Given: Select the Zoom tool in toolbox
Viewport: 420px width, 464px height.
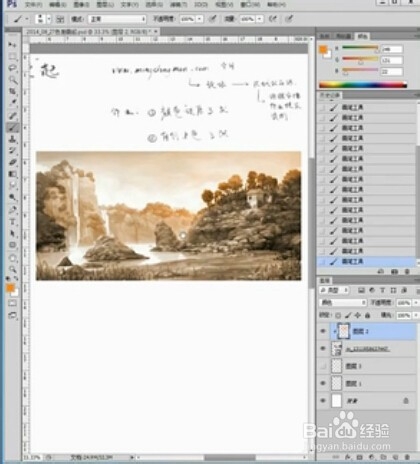Looking at the screenshot, I should (12, 269).
